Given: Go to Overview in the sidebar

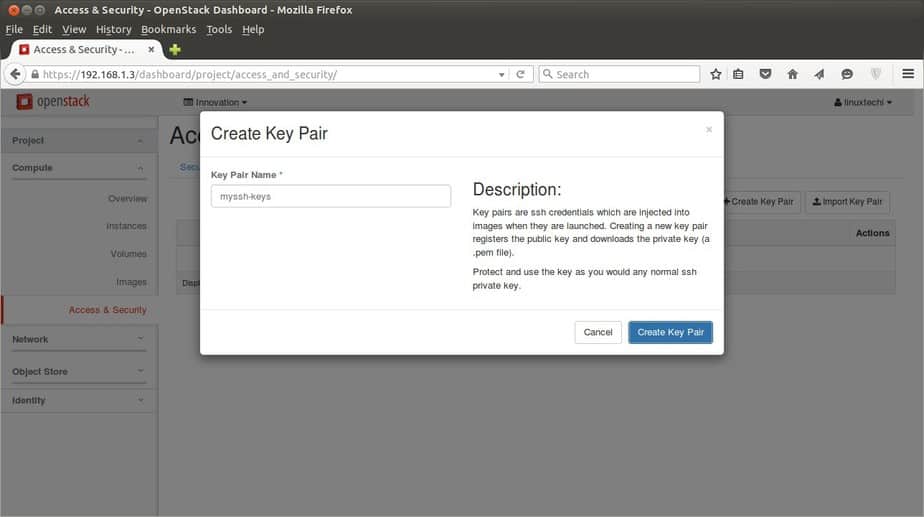Looking at the screenshot, I should click(x=127, y=199).
